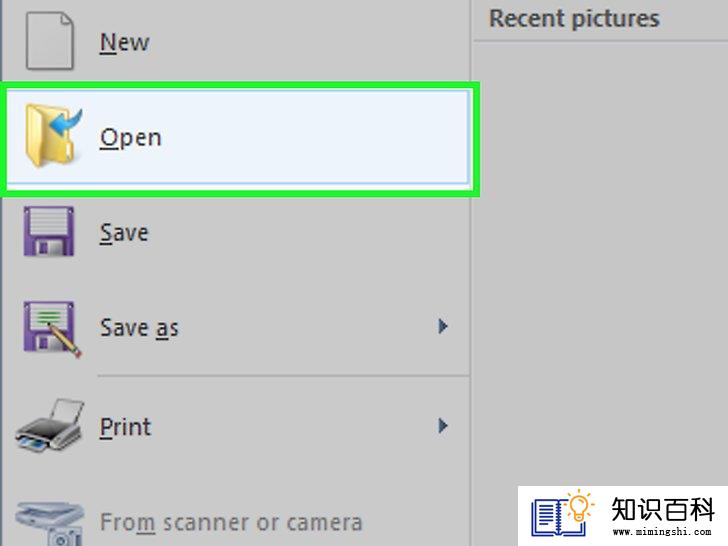Select the Open menu item label
Image resolution: width=728 pixels, height=546 pixels.
[x=130, y=138]
